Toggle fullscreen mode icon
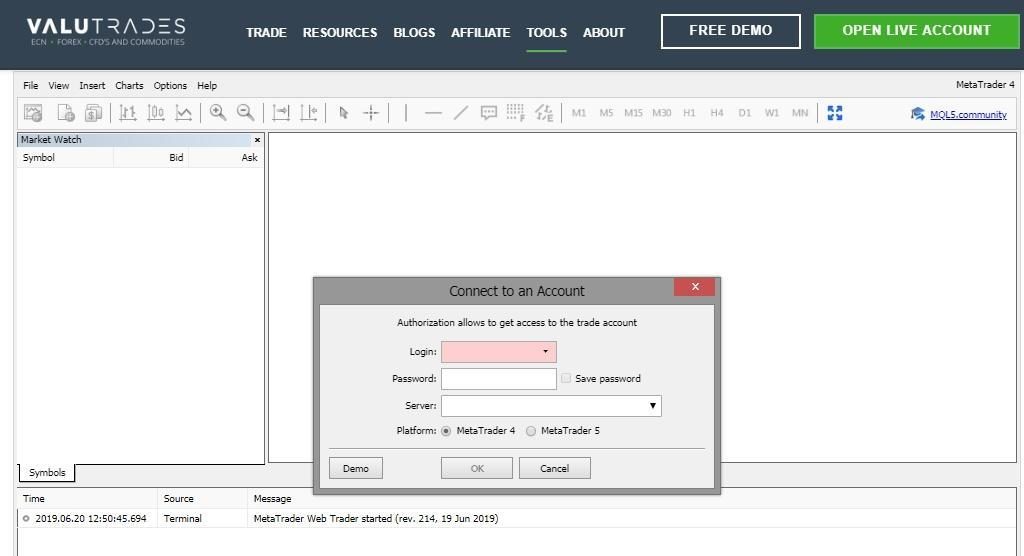This screenshot has width=1024, height=556. [835, 113]
